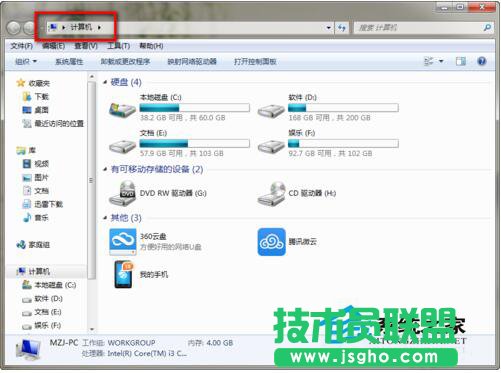Open the address bar history dropdown arrow

[x=329, y=28]
